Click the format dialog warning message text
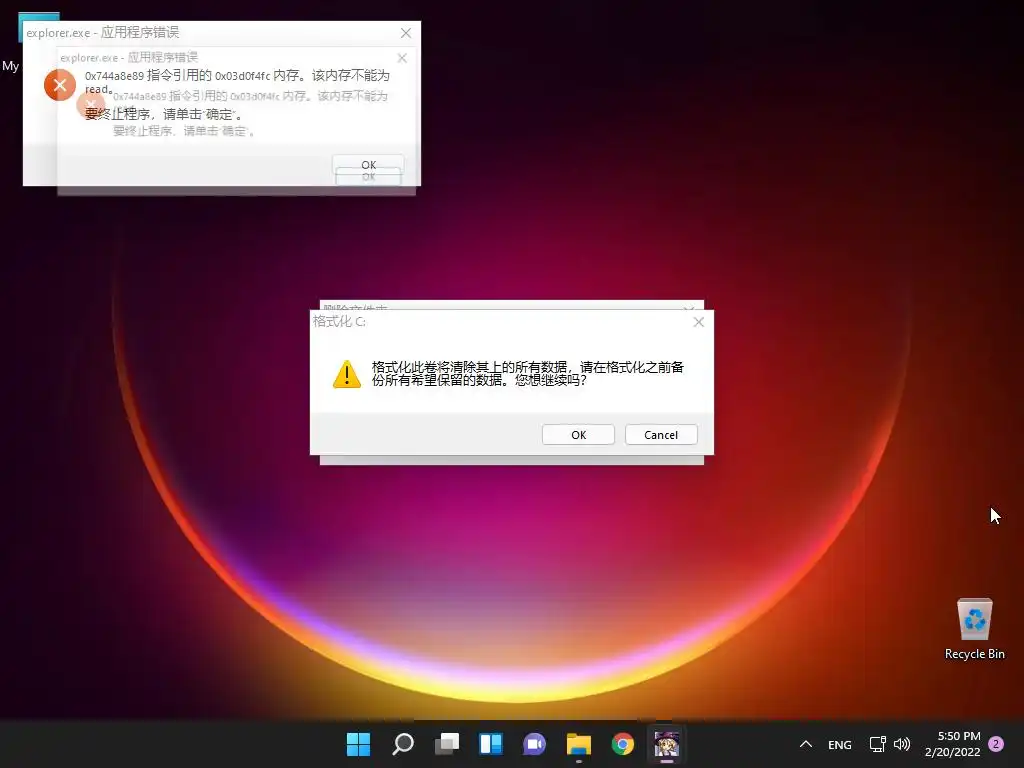This screenshot has width=1024, height=768. point(528,374)
